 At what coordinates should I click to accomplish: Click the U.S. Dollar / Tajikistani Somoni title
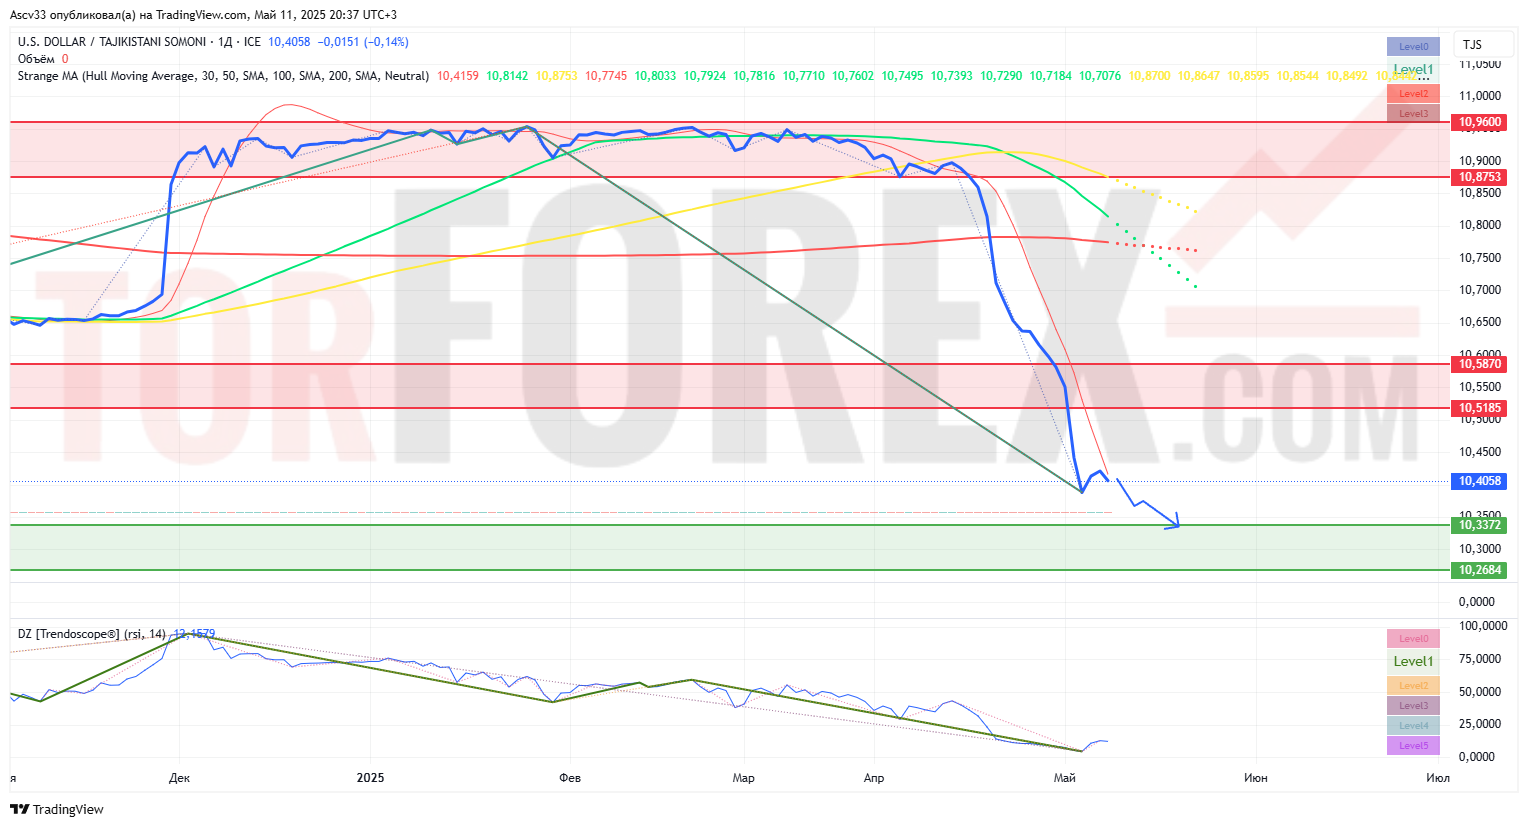pos(112,42)
